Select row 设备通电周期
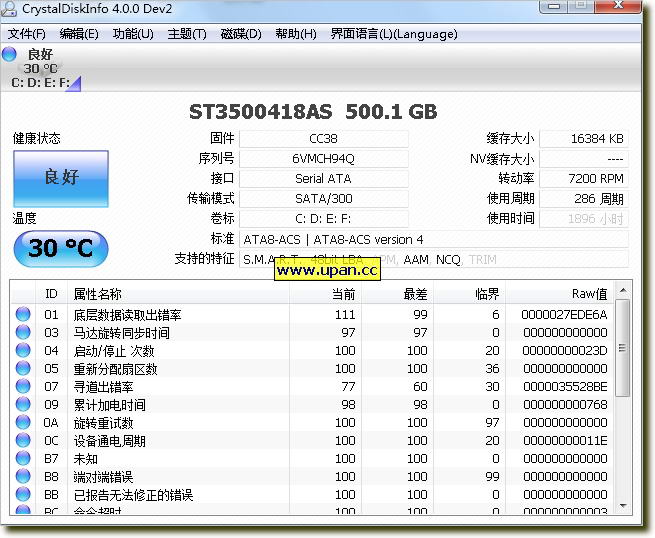The width and height of the screenshot is (655, 538). pyautogui.click(x=312, y=440)
